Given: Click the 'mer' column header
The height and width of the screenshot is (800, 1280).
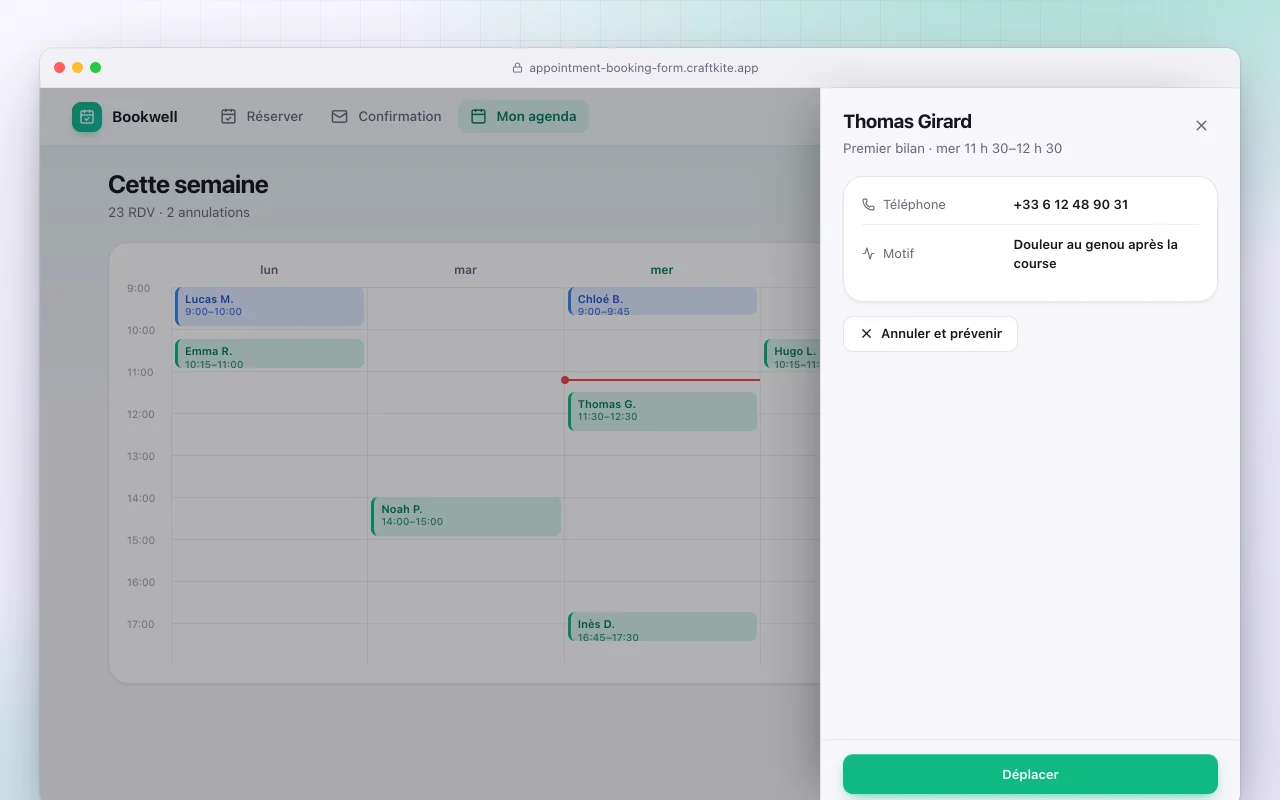Looking at the screenshot, I should click(662, 270).
